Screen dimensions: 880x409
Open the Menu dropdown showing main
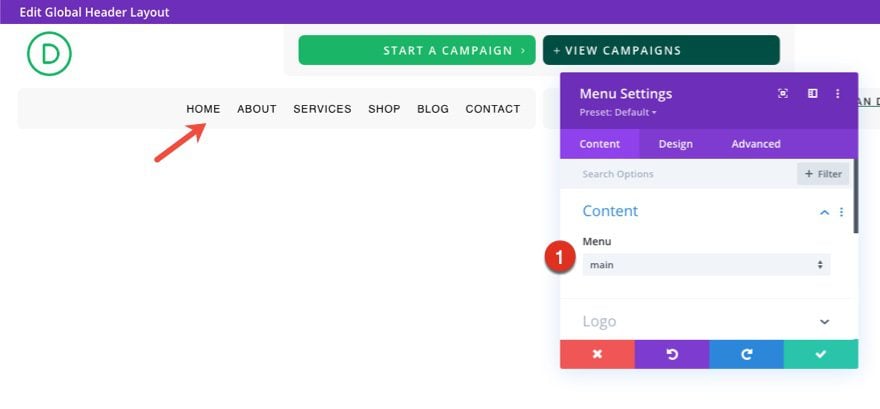coord(706,265)
